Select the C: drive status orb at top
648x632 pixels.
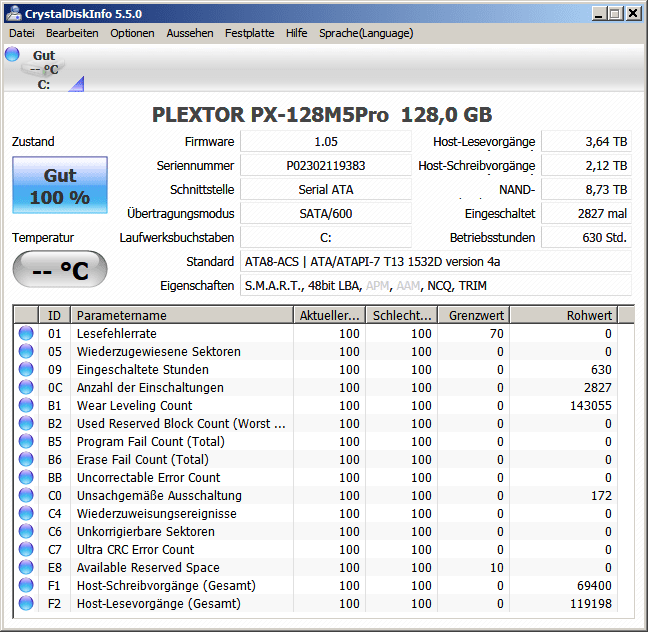click(12, 54)
